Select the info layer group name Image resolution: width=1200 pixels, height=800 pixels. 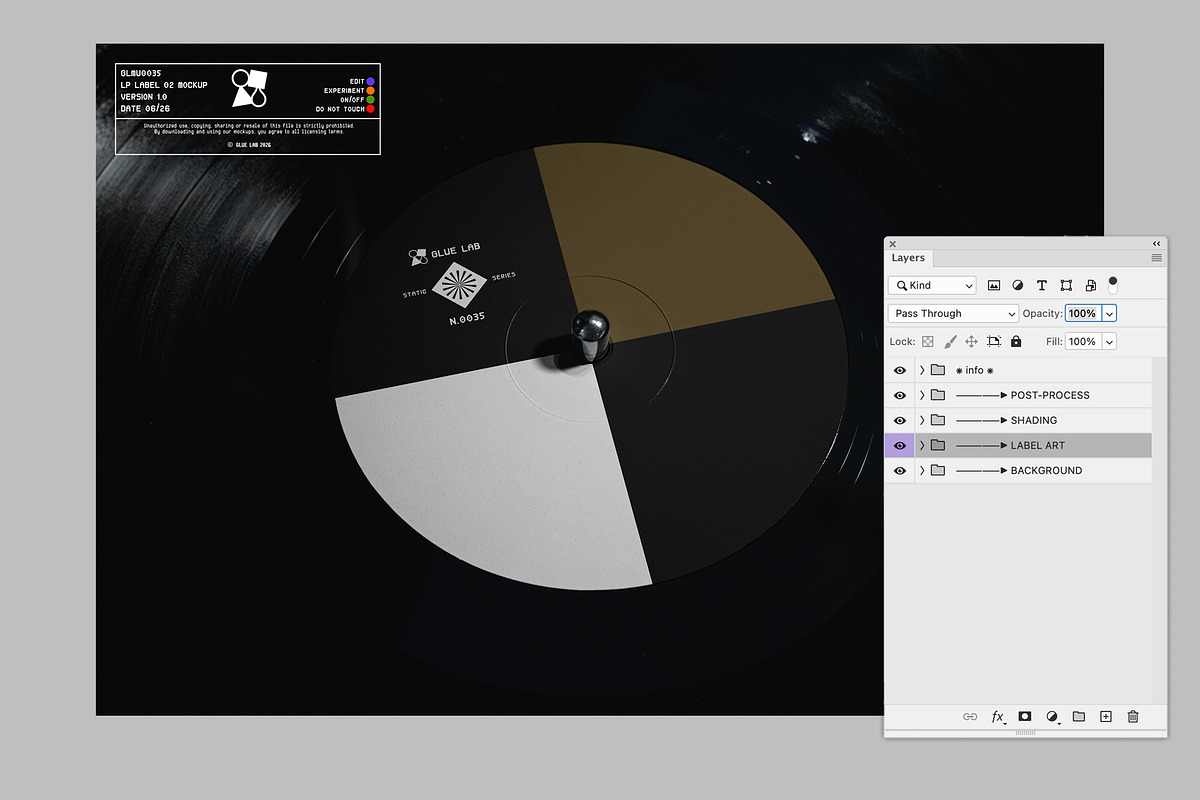(975, 370)
